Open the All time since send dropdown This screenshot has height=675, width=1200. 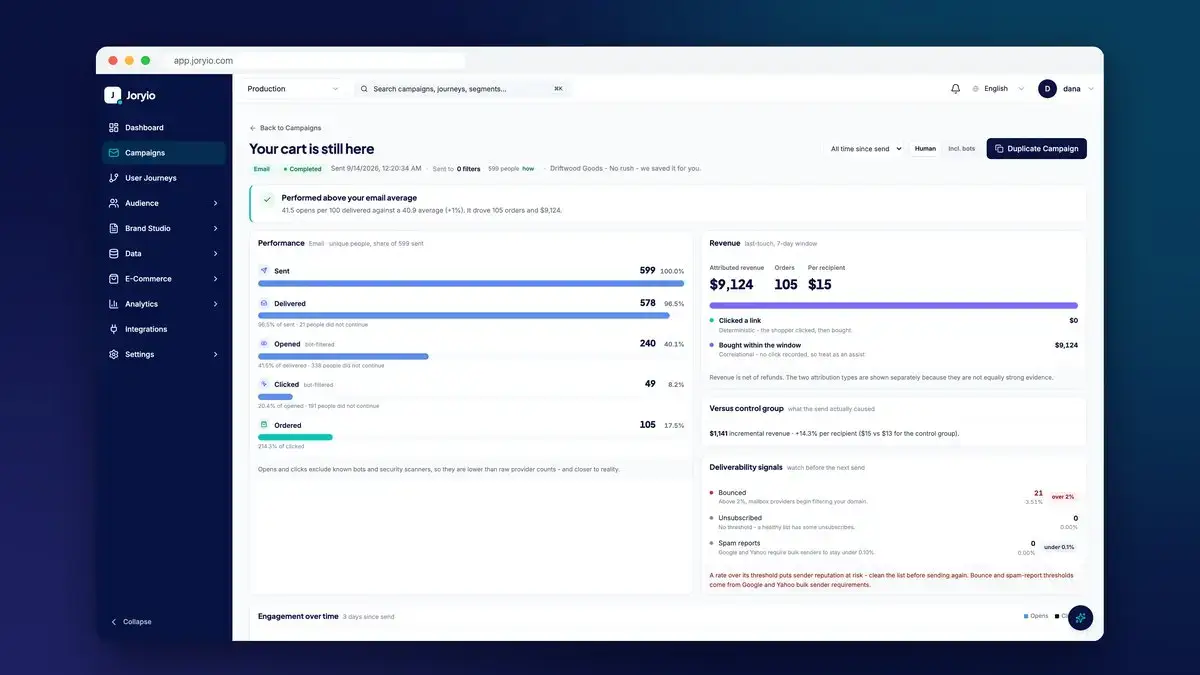coord(866,149)
